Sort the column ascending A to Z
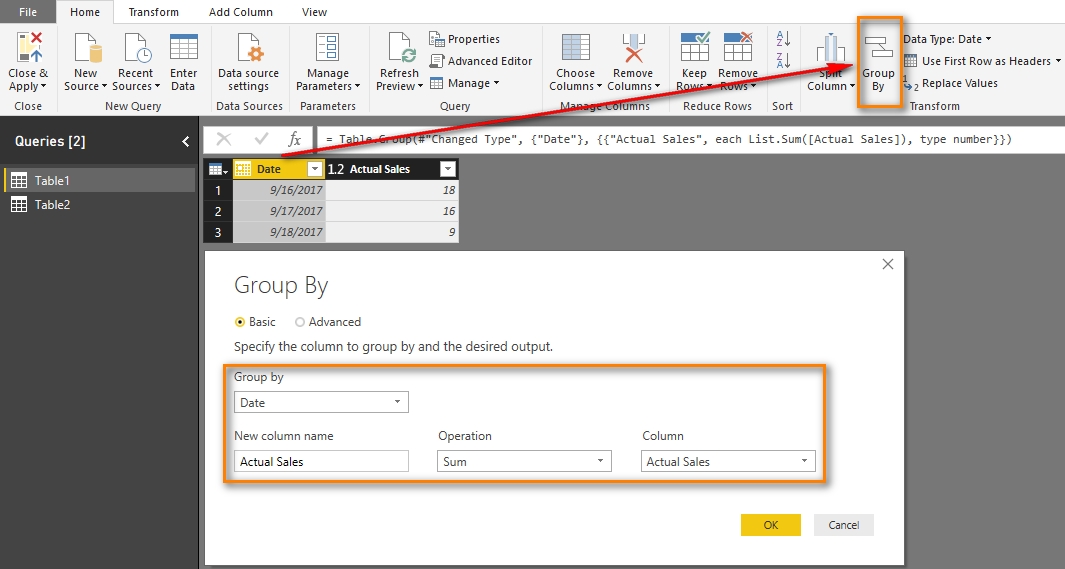The width and height of the screenshot is (1065, 569). 782,39
